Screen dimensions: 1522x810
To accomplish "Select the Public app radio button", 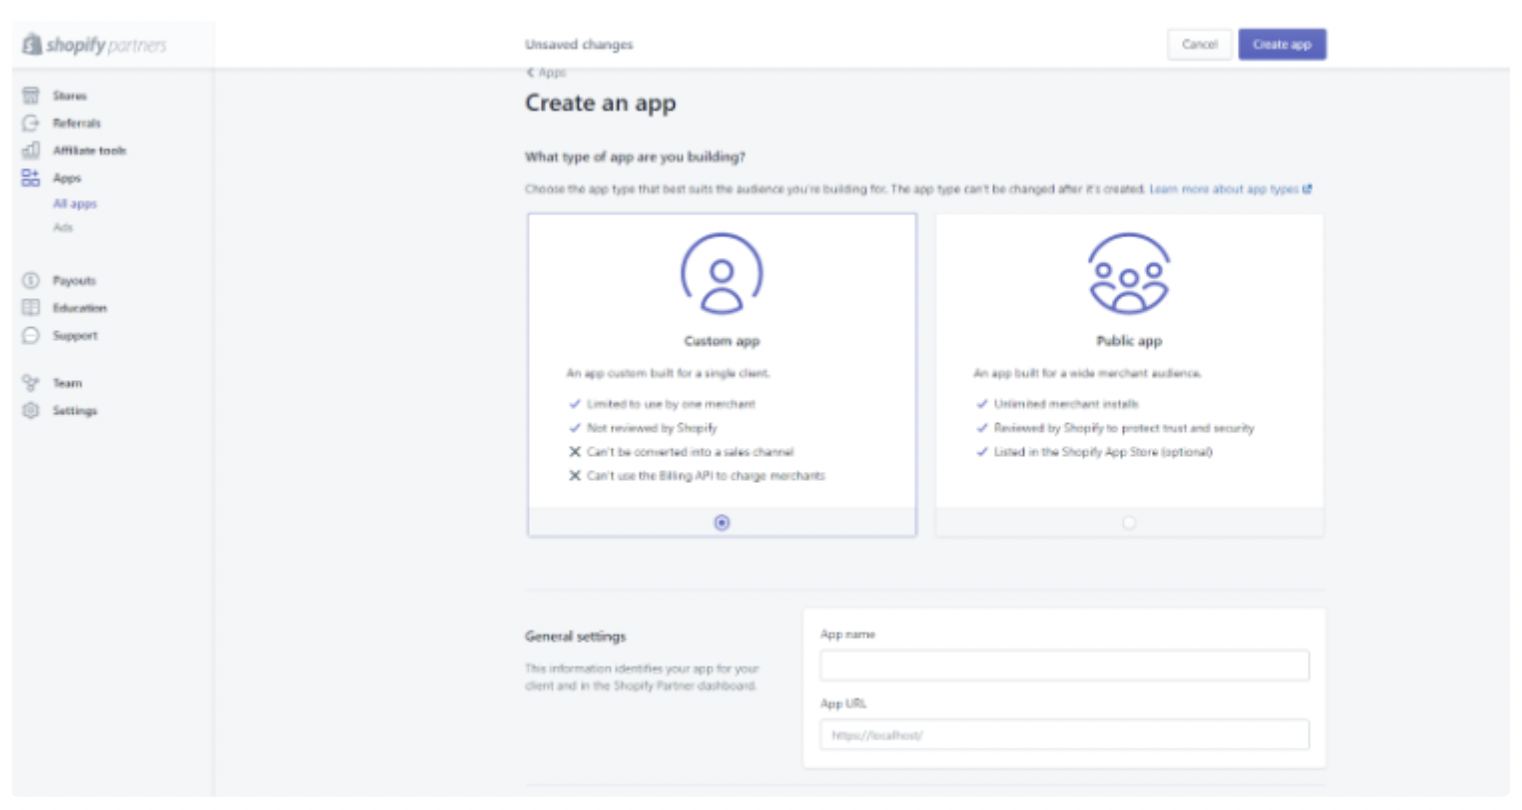I will (1129, 522).
